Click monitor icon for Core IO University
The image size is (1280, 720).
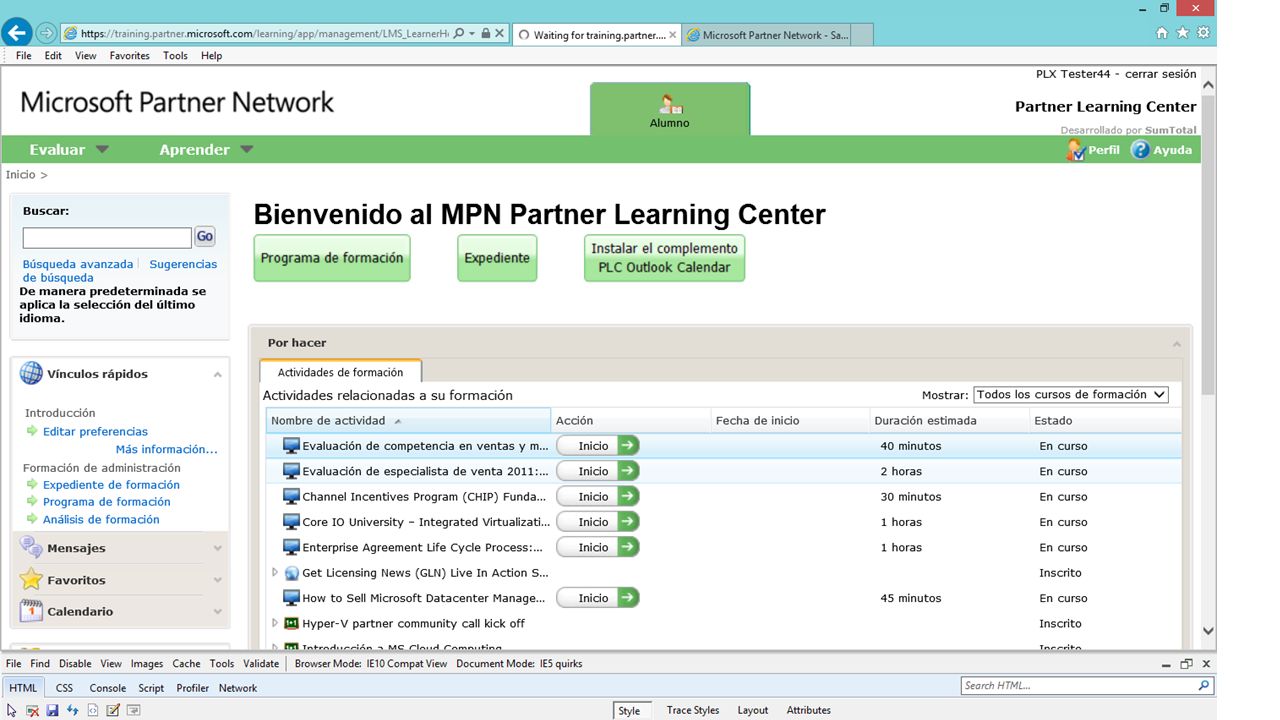pos(291,521)
